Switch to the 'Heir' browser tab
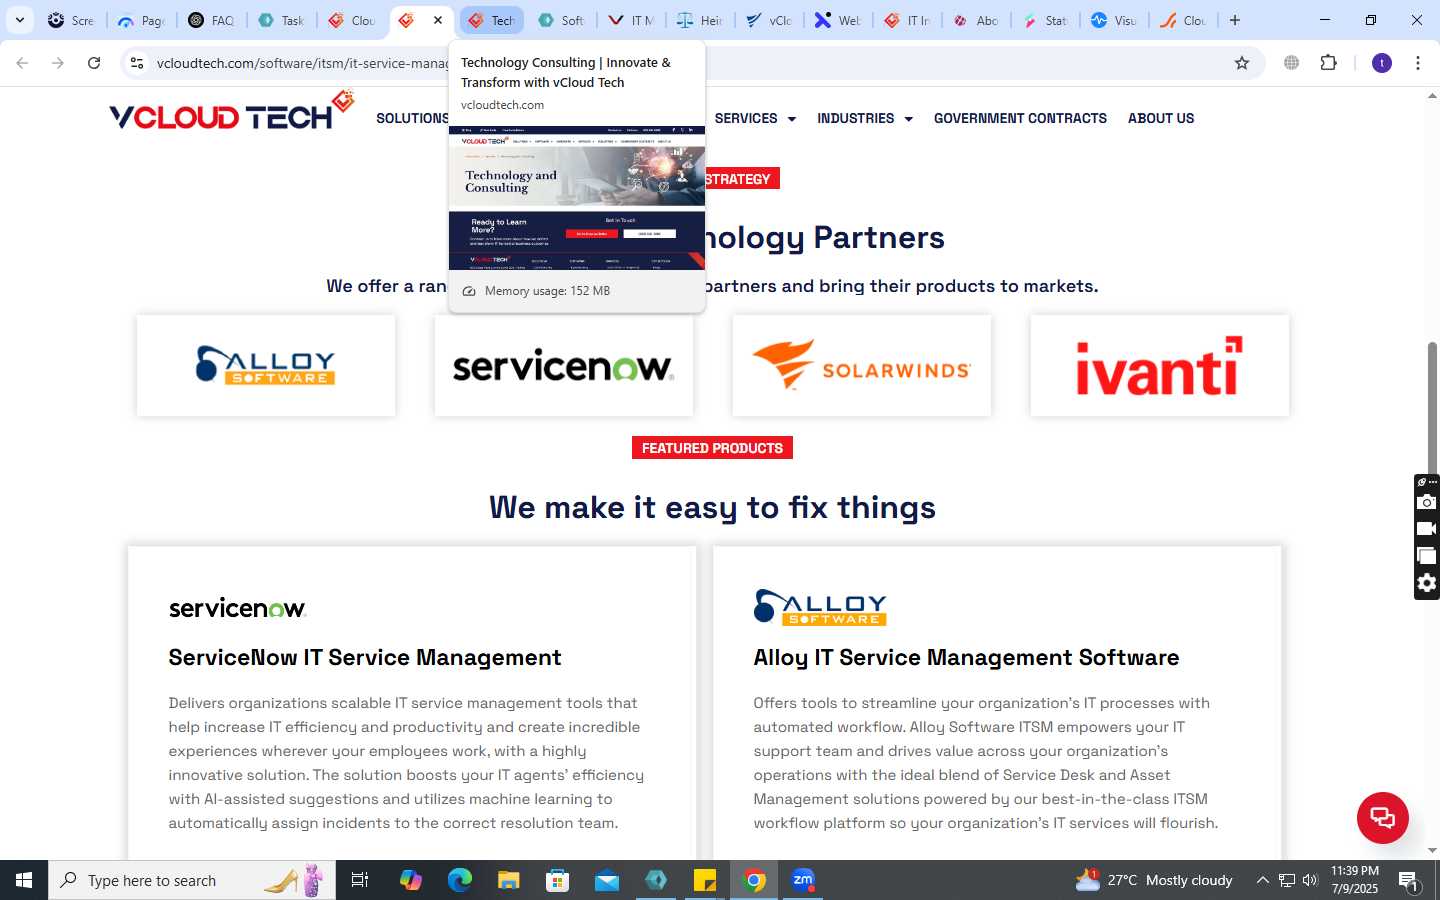Viewport: 1440px width, 900px height. (699, 20)
